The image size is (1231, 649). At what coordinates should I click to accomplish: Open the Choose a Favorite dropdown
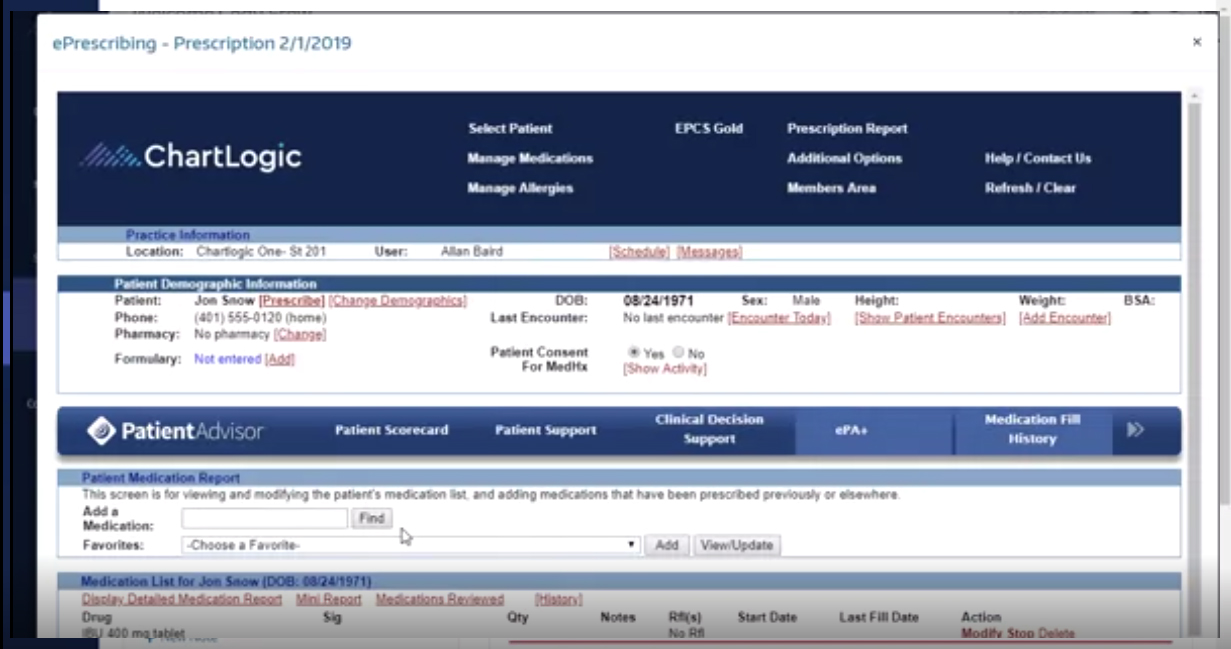click(x=410, y=545)
